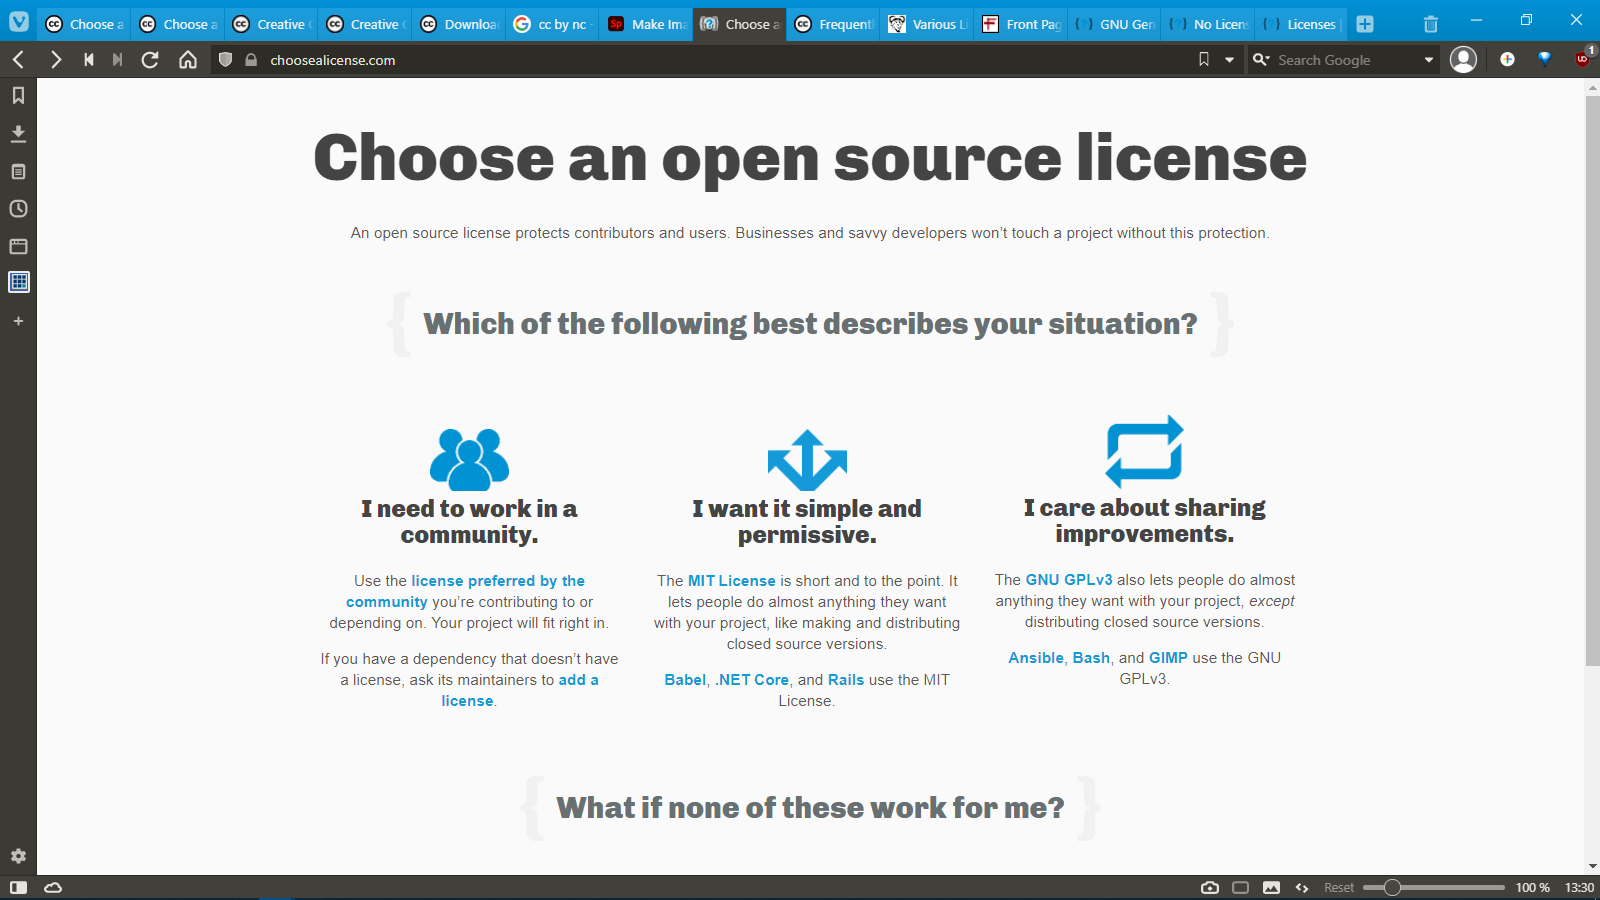This screenshot has height=900, width=1600.
Task: Open the Downloads side panel
Action: coord(18,134)
